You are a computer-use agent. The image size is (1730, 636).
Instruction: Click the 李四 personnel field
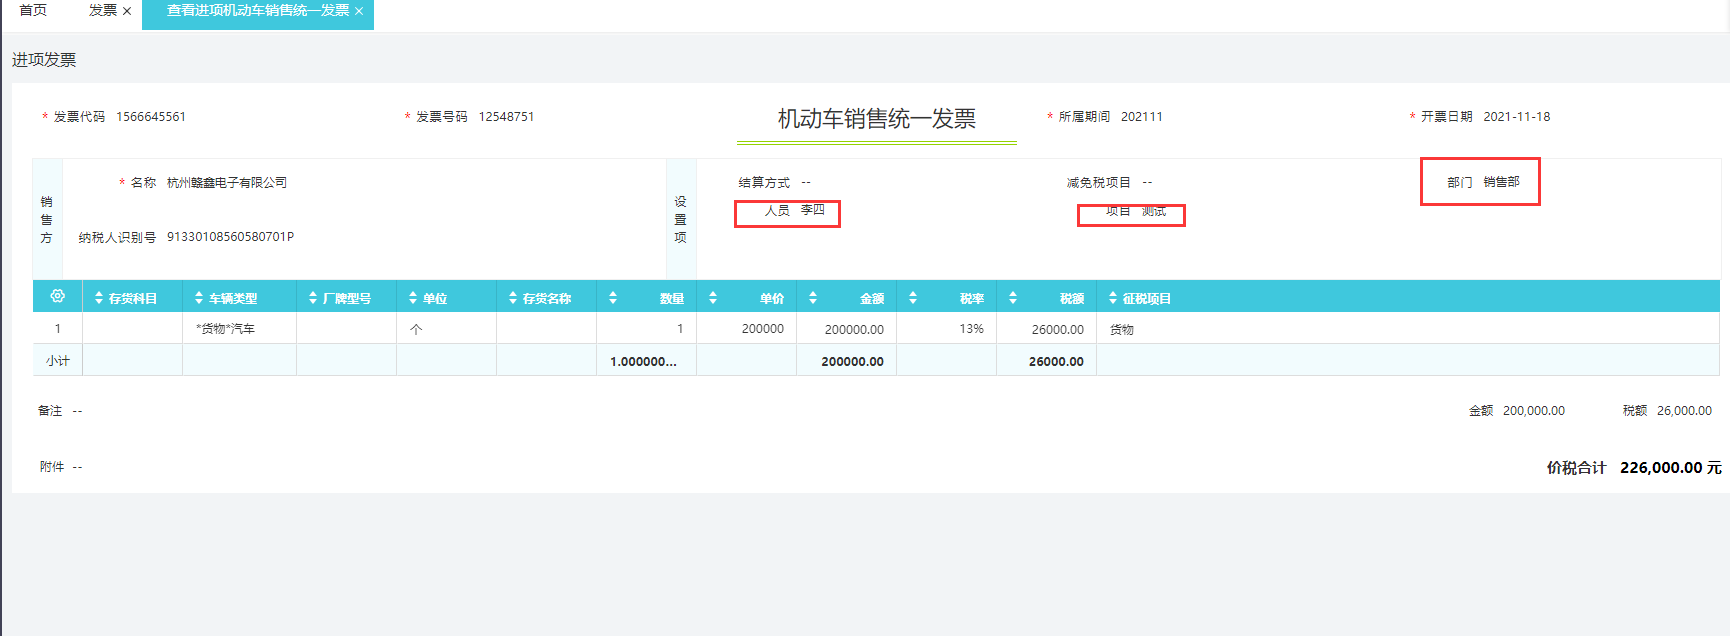(812, 210)
